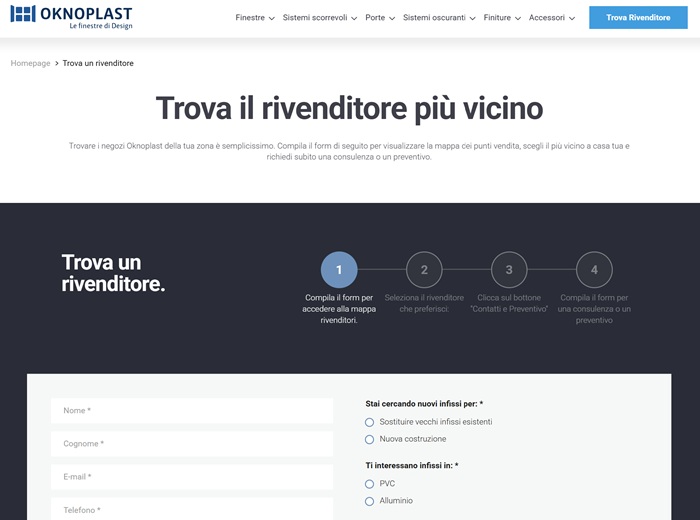Open the Accessori menu
700x520 pixels.
(x=546, y=18)
